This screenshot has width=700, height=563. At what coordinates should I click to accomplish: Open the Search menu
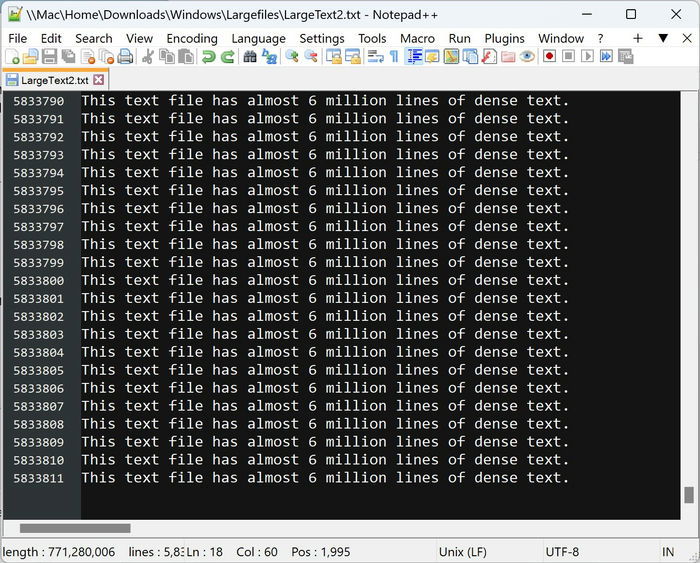click(94, 38)
